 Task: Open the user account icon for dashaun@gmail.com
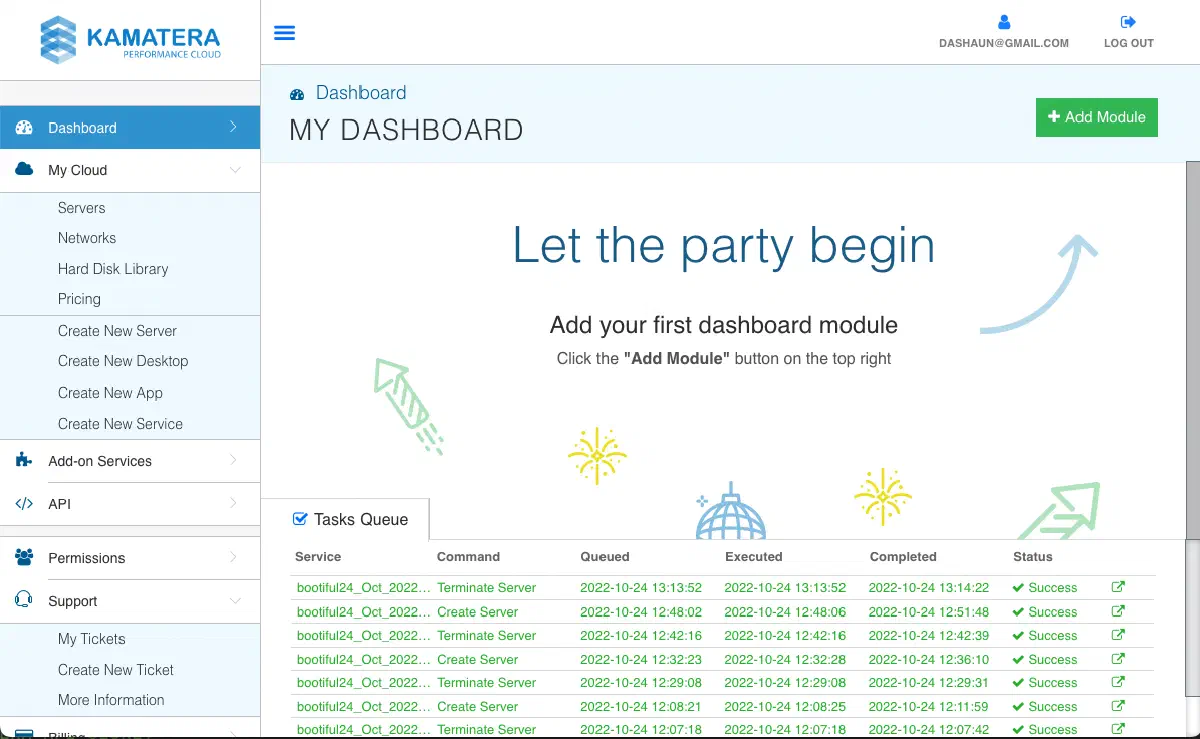[x=1004, y=22]
